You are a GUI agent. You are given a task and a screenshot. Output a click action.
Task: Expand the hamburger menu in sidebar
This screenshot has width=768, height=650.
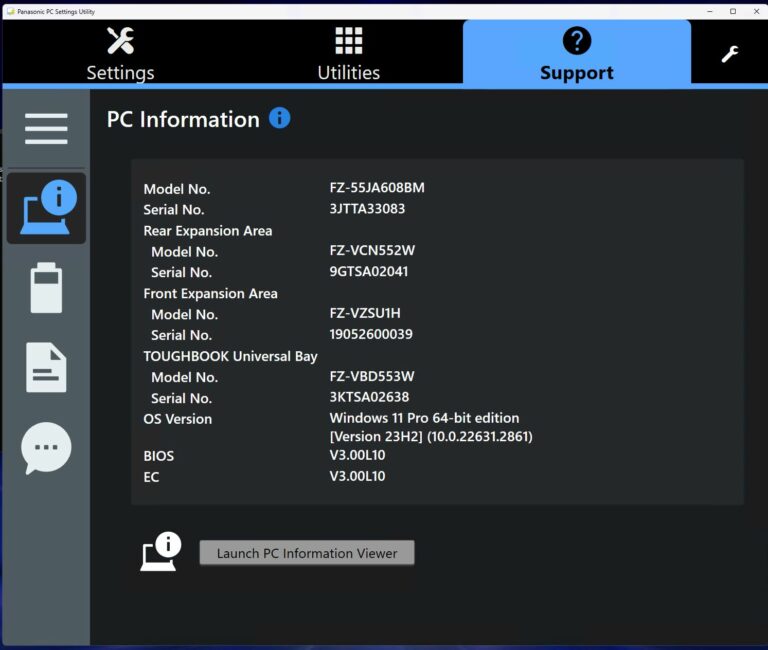(x=46, y=129)
